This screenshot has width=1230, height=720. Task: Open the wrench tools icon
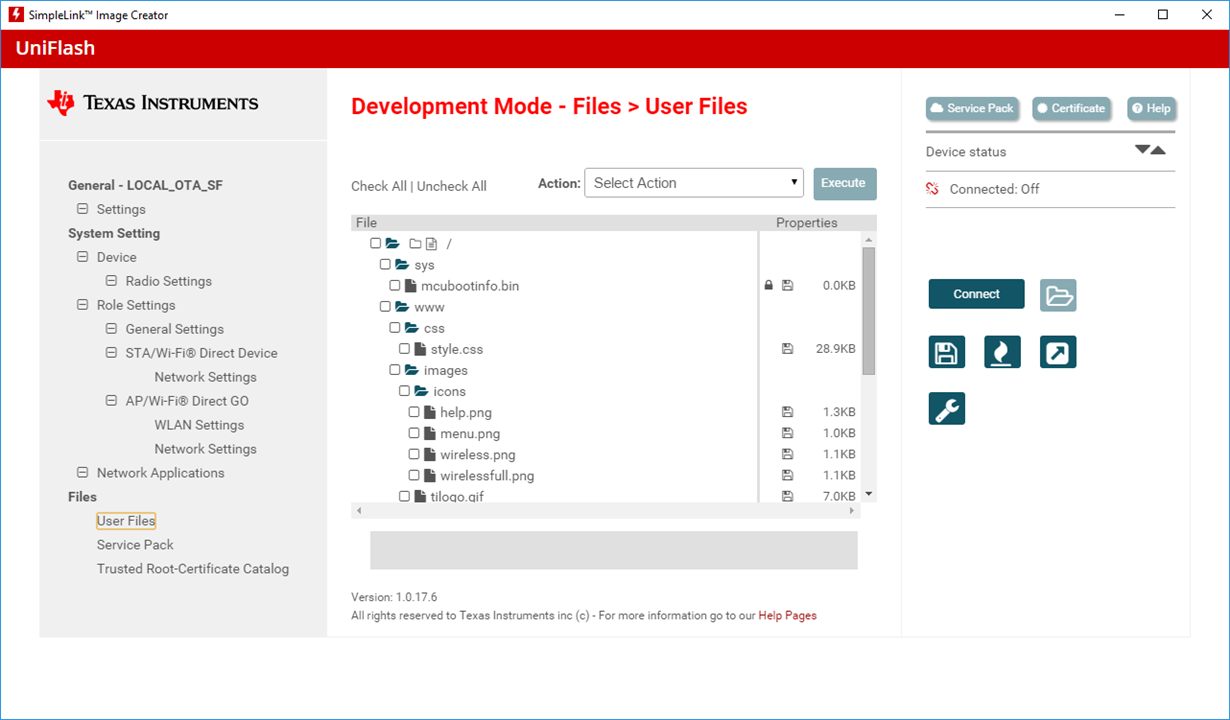point(946,408)
